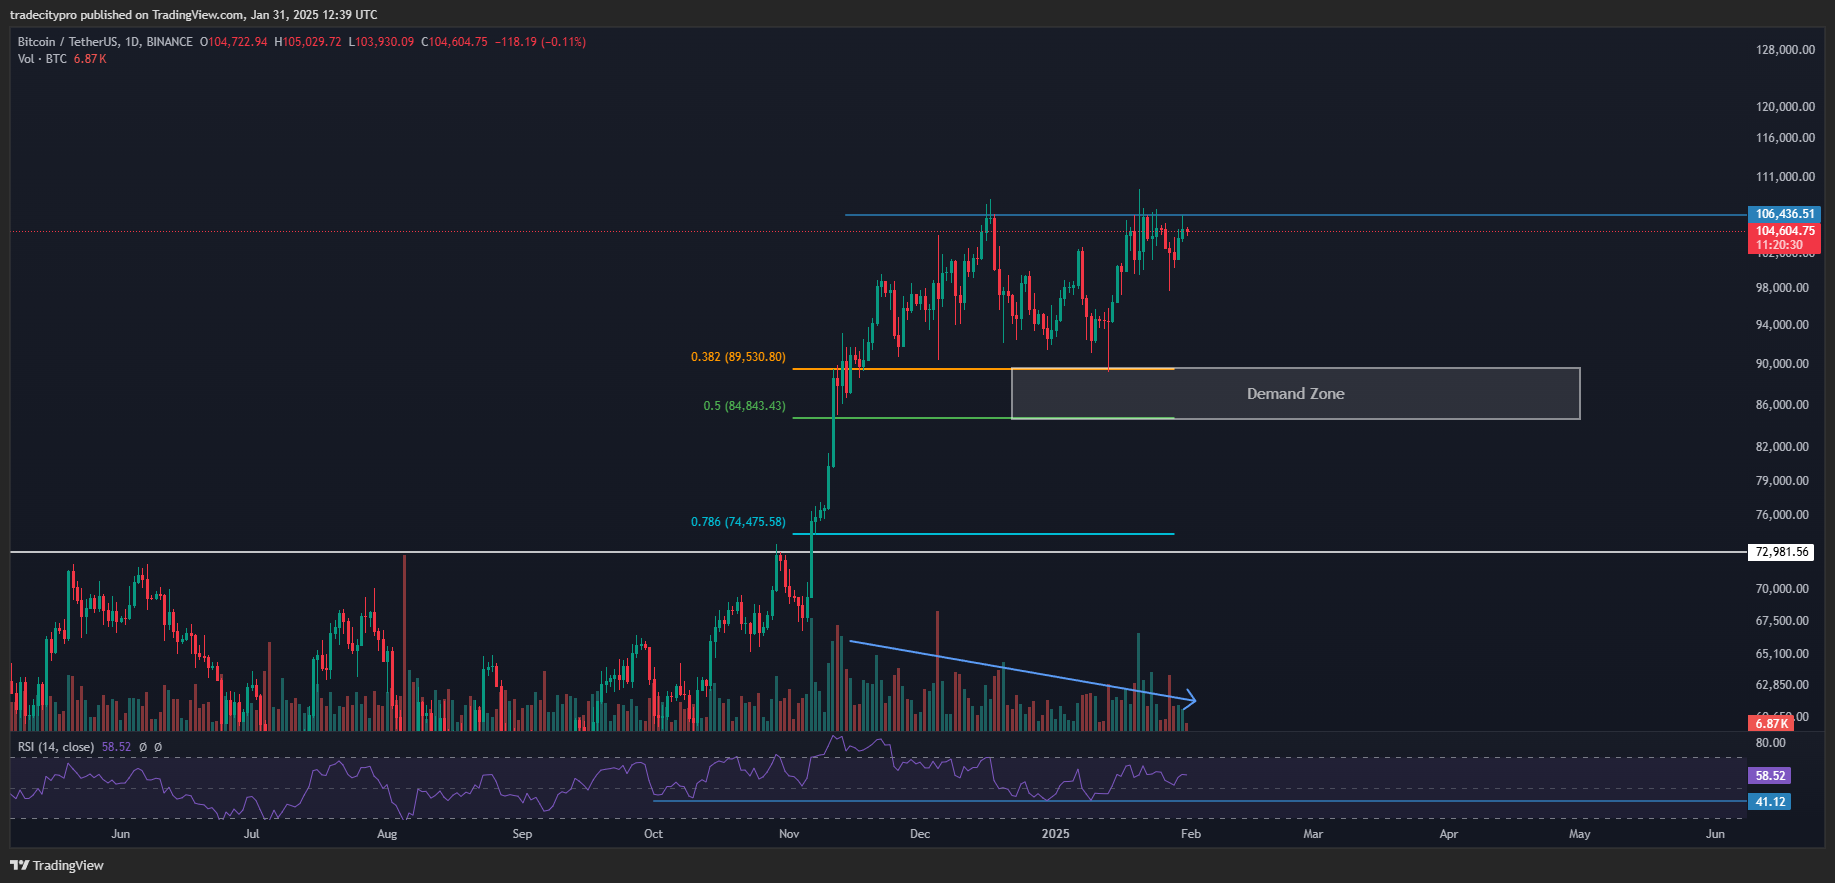
Task: Click the publisher header line mentioning tradecitypro
Action: coord(194,15)
